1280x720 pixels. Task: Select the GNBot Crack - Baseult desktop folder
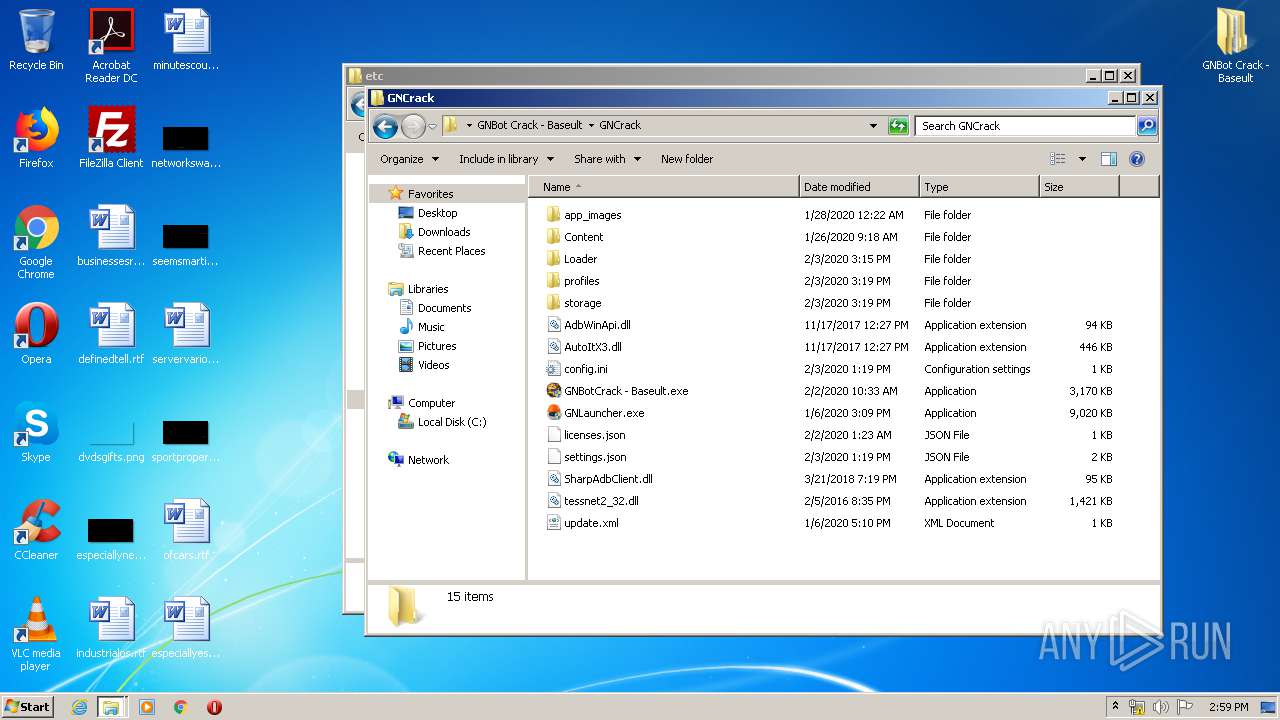(1235, 46)
